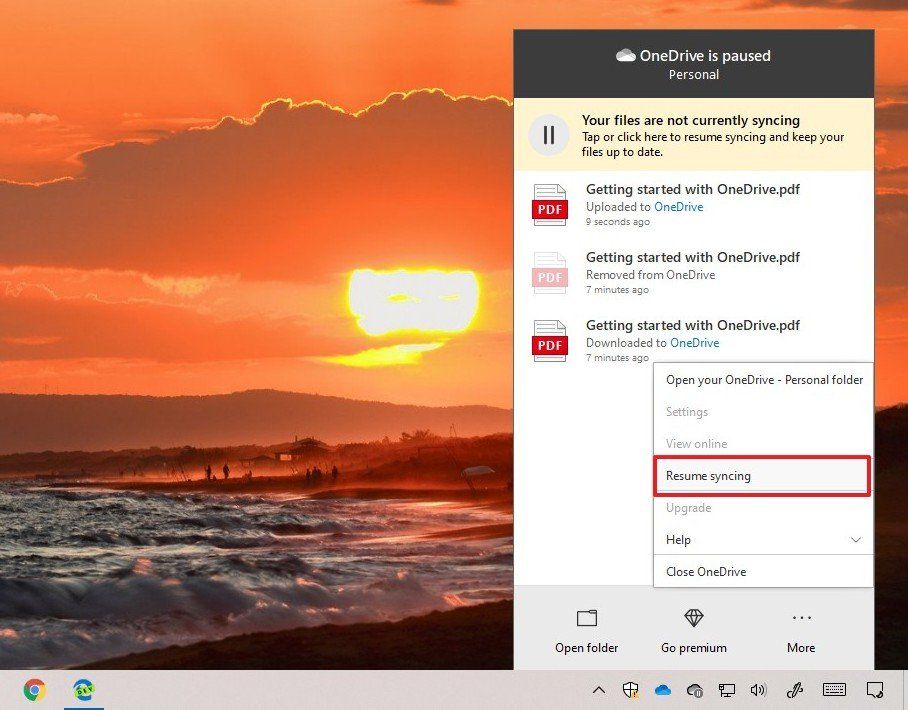
Task: Click the OneDrive cloud icon in system tray
Action: [663, 689]
